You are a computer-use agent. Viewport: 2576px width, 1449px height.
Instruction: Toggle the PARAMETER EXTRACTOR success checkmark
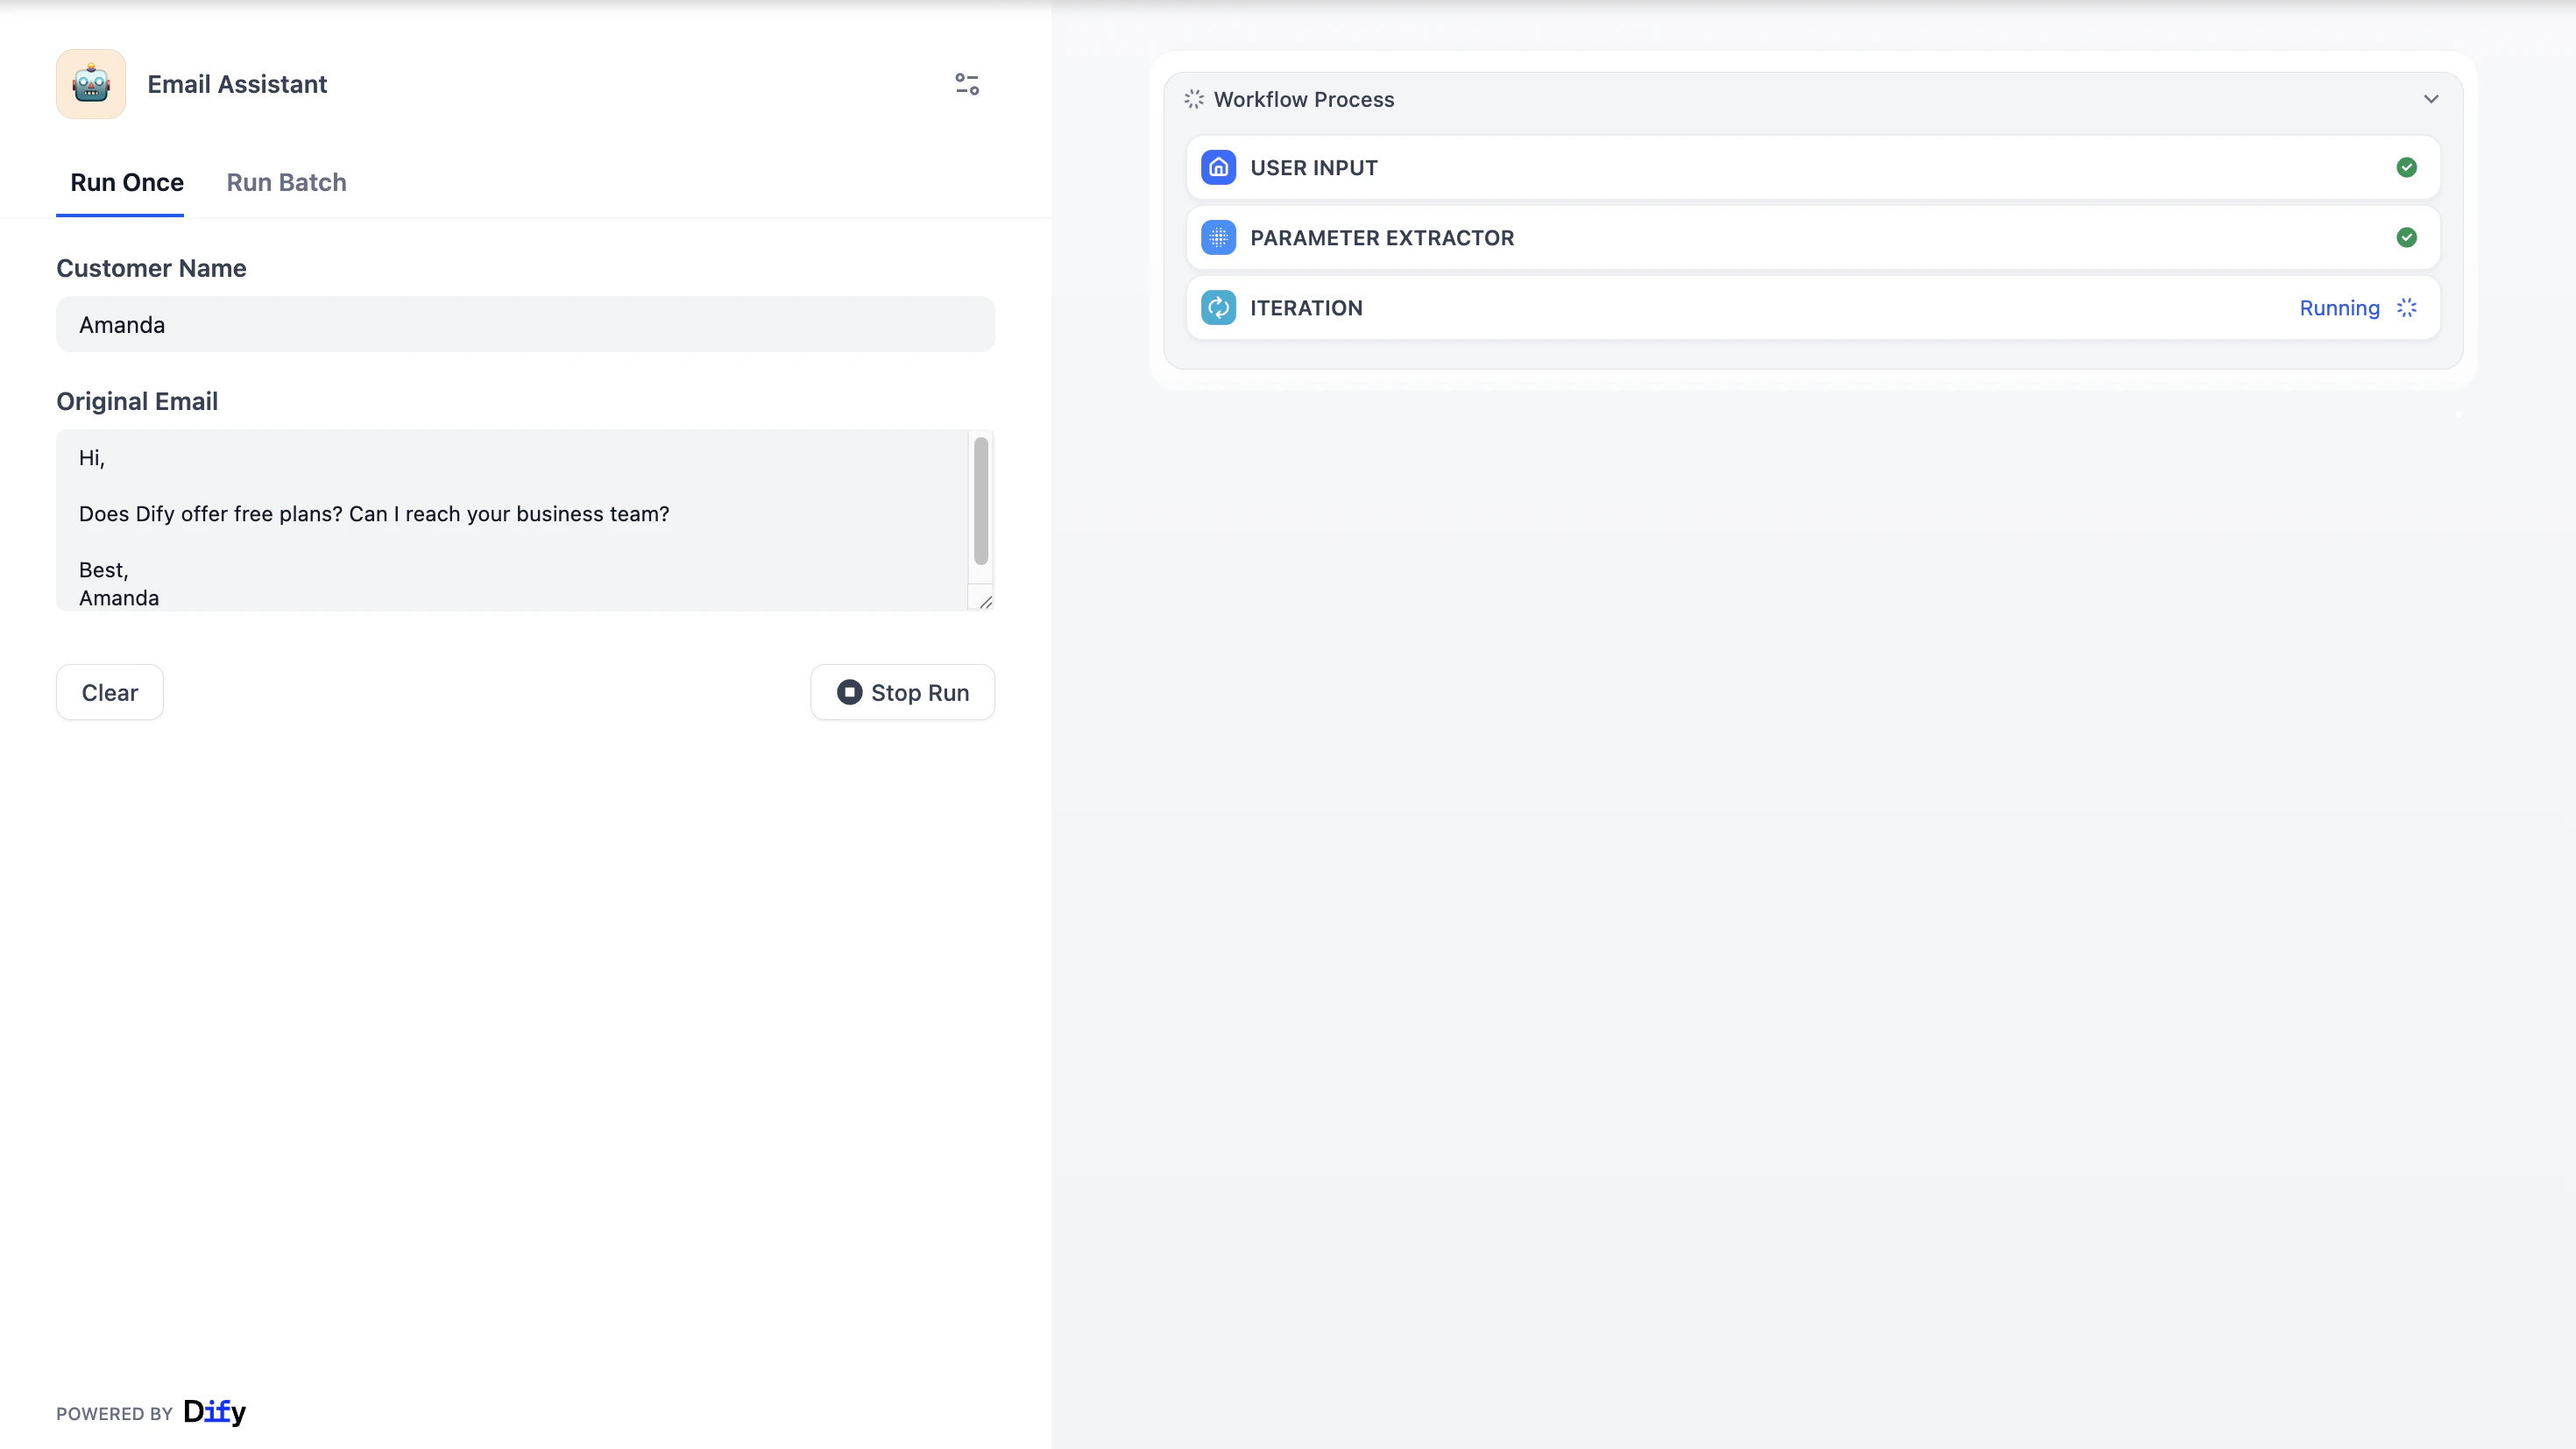[x=2407, y=237]
